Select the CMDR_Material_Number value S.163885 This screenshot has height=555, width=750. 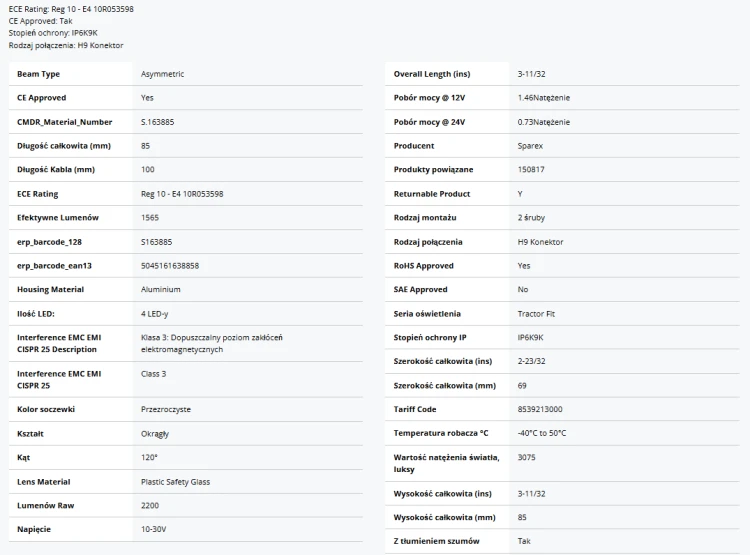pyautogui.click(x=157, y=122)
